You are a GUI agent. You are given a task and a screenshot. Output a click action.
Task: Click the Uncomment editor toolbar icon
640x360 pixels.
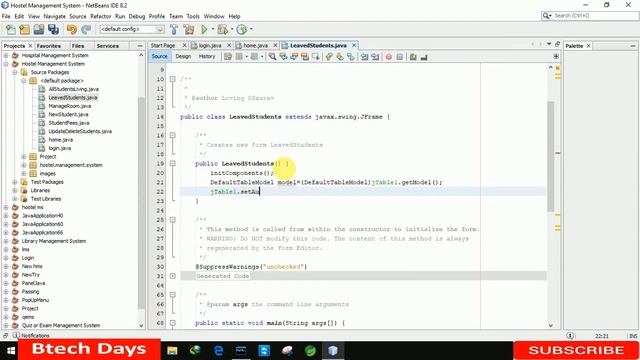424,57
